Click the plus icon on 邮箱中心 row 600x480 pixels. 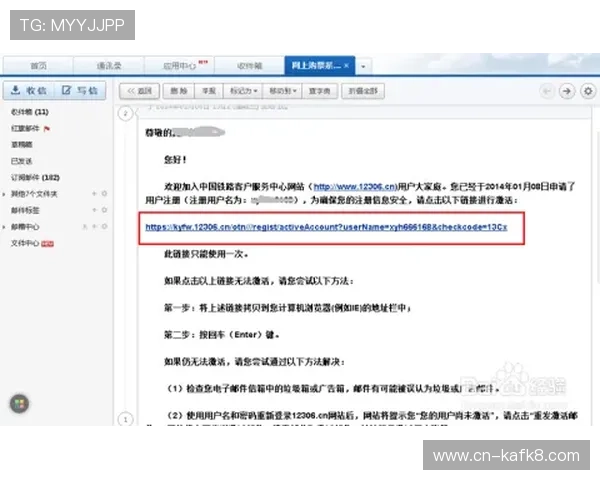click(x=94, y=227)
